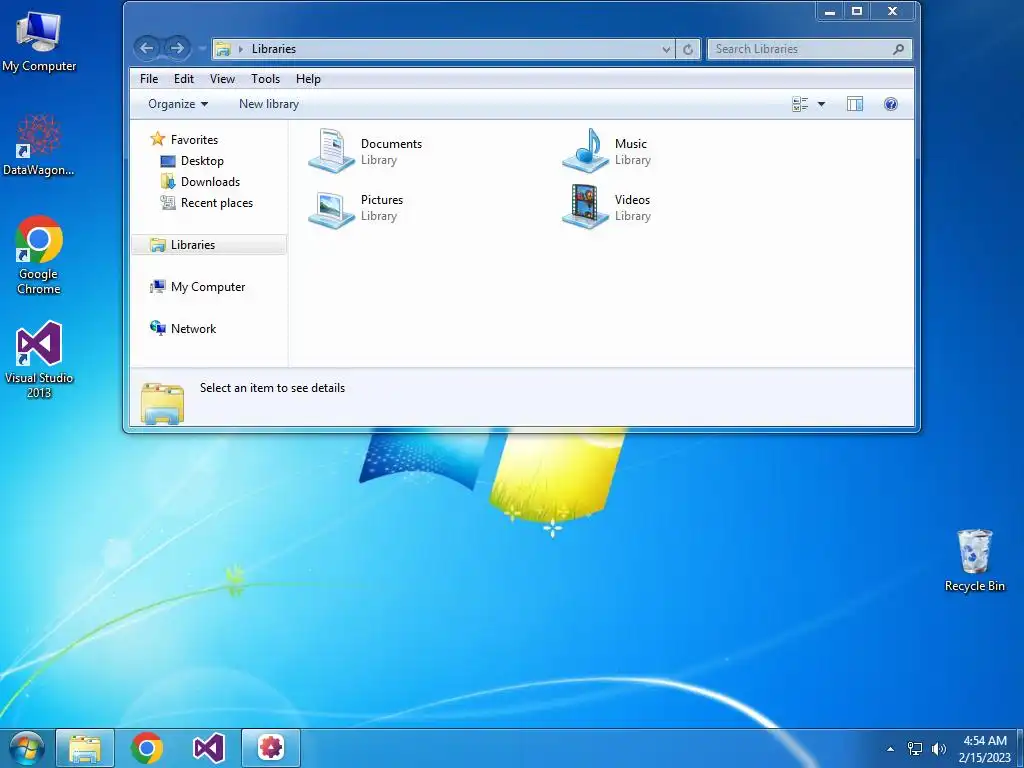Open the File menu
The height and width of the screenshot is (768, 1024).
(149, 79)
